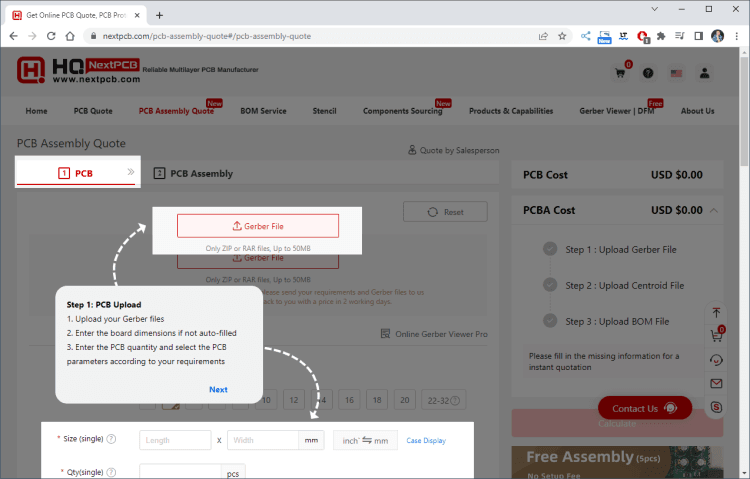Open the email envelope icon in side widget
750x479 pixels.
coord(716,383)
